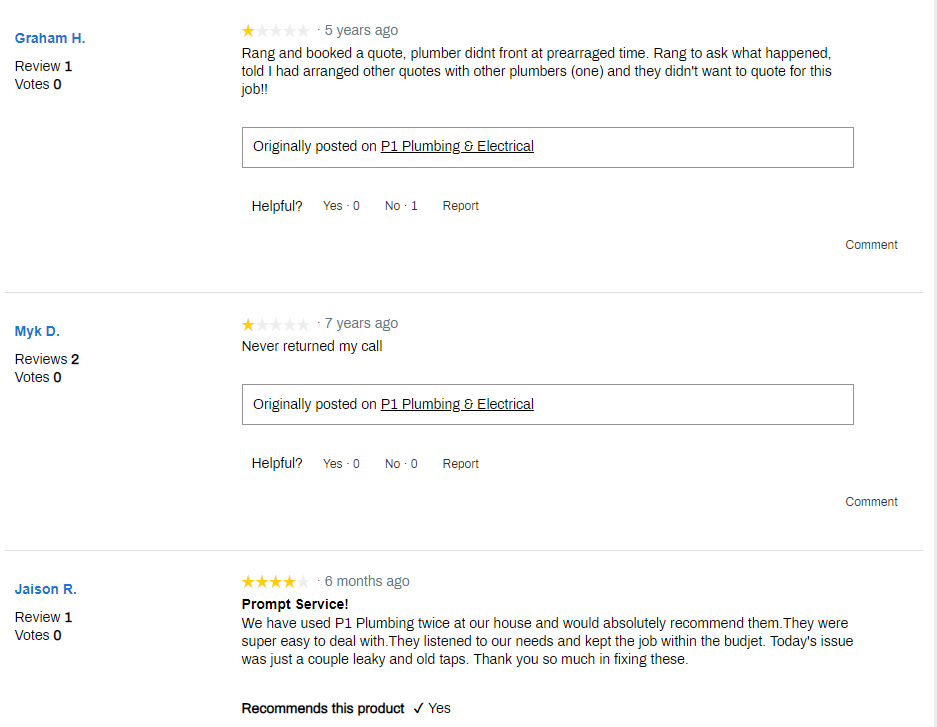Click the third star of Myk D.'s rating
This screenshot has height=727, width=937.
tap(276, 324)
